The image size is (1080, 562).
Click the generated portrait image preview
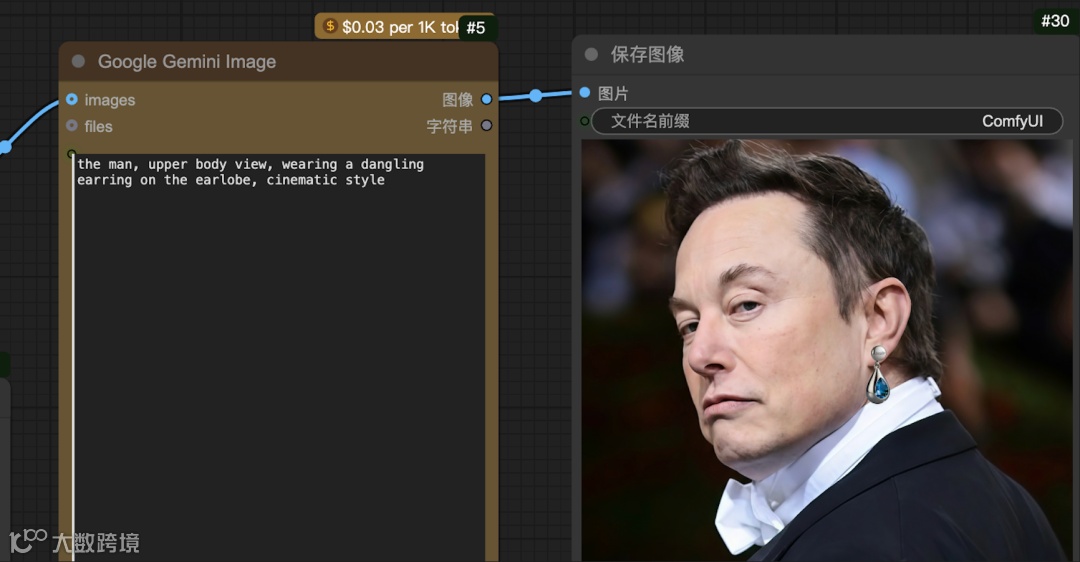point(827,351)
